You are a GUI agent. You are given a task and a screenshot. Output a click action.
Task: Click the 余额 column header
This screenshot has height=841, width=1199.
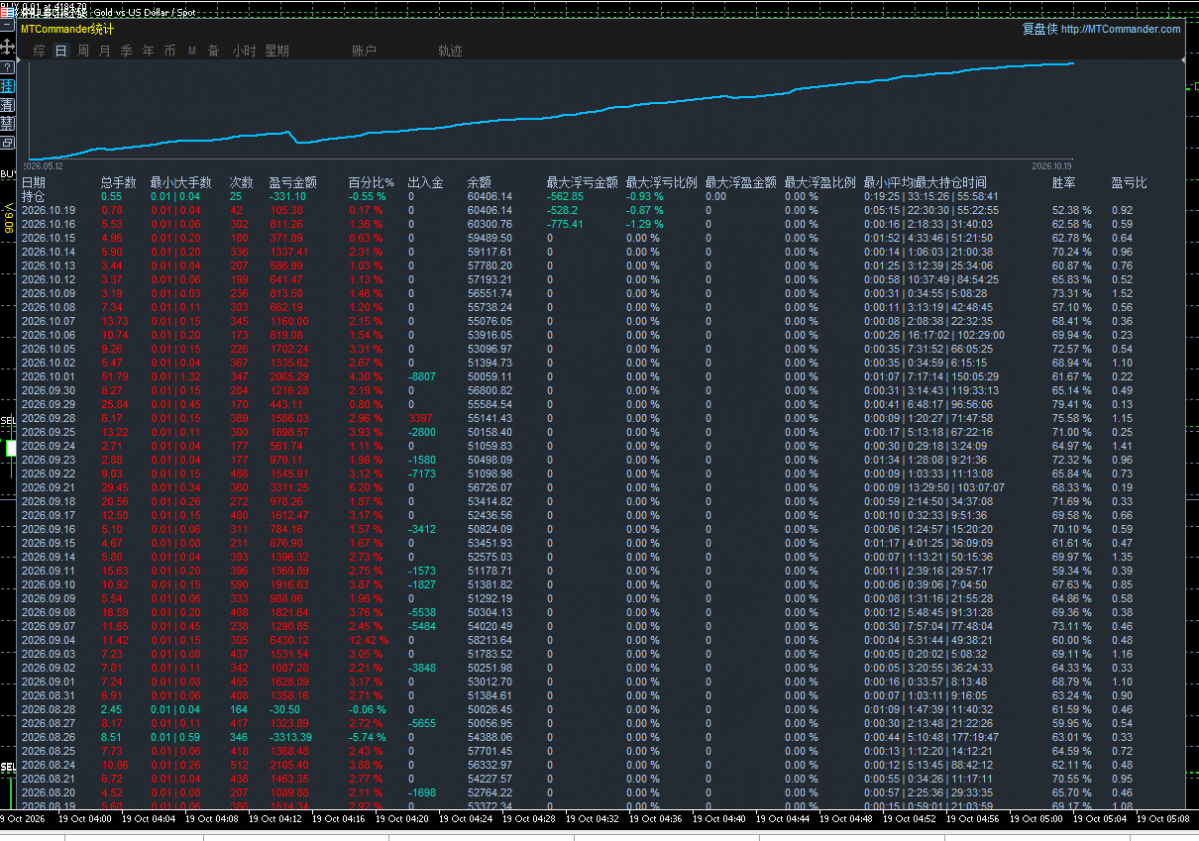pyautogui.click(x=479, y=182)
